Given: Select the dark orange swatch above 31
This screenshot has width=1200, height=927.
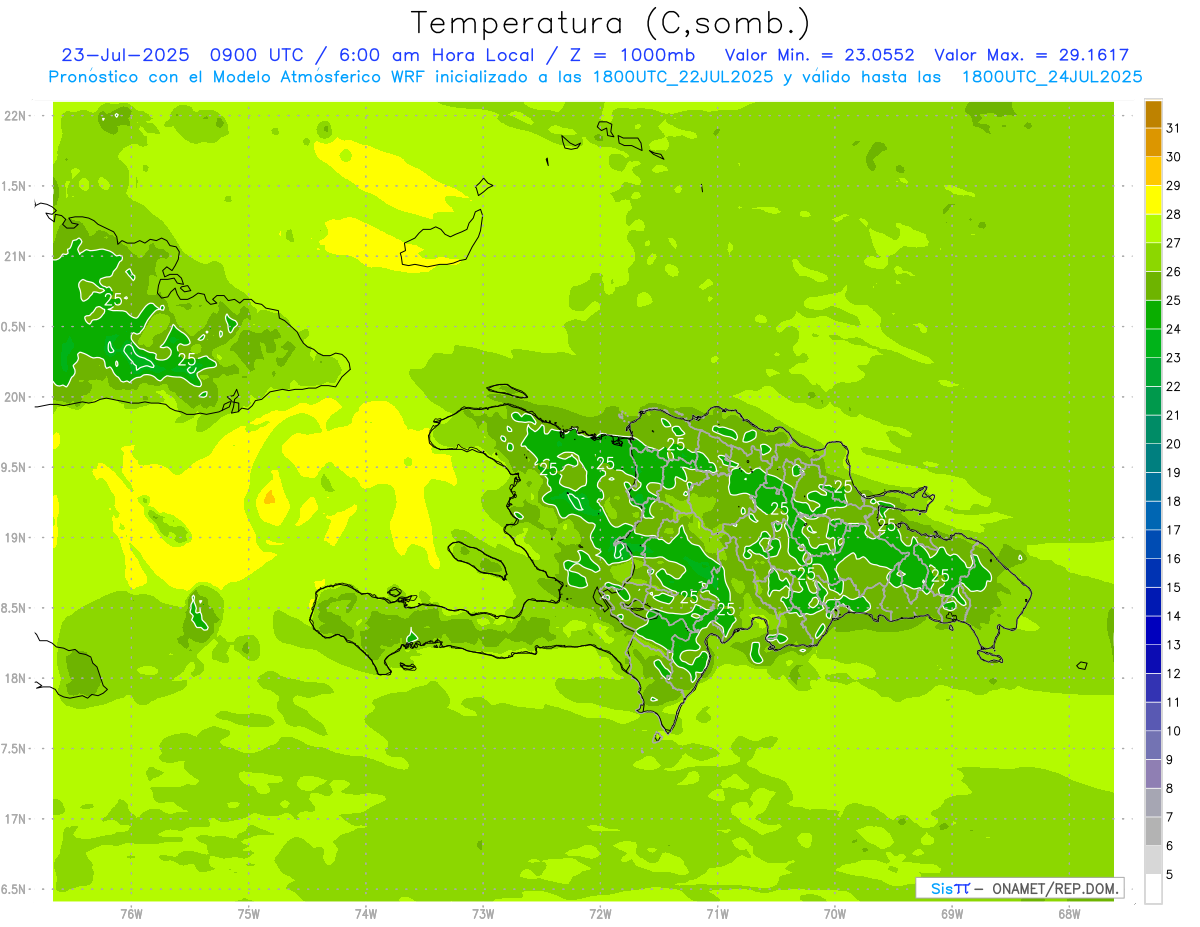Looking at the screenshot, I should click(1153, 115).
